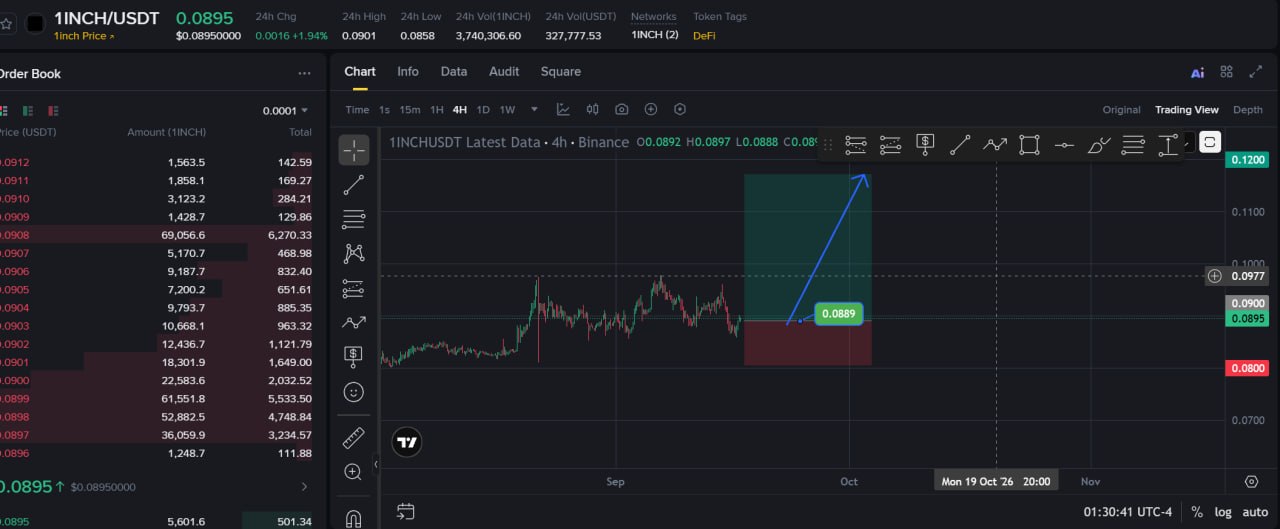1280x529 pixels.
Task: Click the TradingView logo badge on chart
Action: tap(407, 442)
